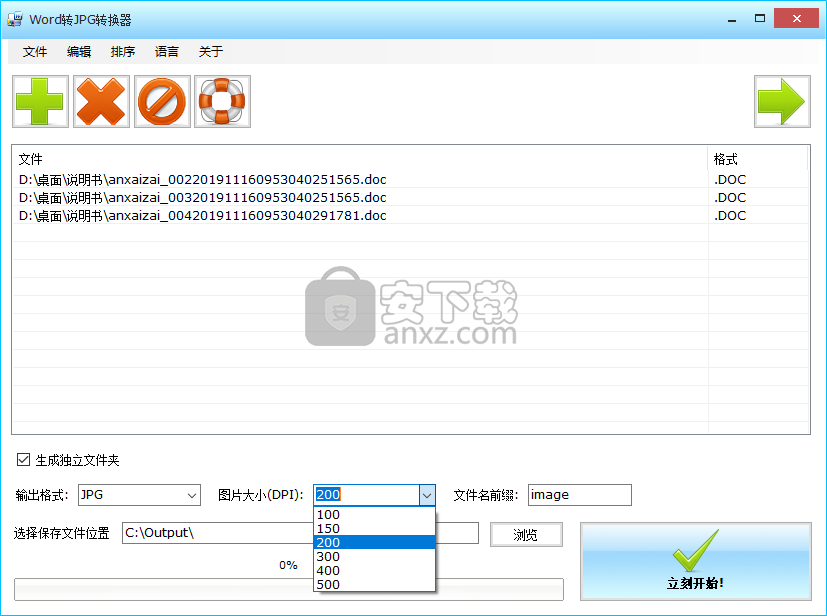Minimize the Word转JPG转换器 window
This screenshot has height=616, width=827.
pyautogui.click(x=732, y=19)
